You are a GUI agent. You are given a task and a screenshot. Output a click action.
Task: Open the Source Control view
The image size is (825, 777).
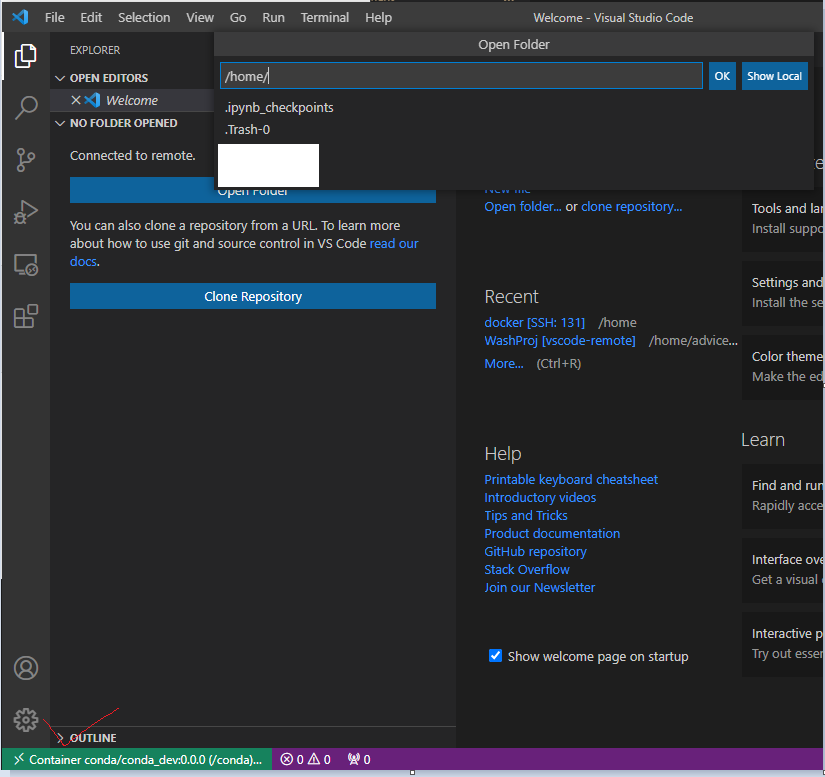click(25, 159)
